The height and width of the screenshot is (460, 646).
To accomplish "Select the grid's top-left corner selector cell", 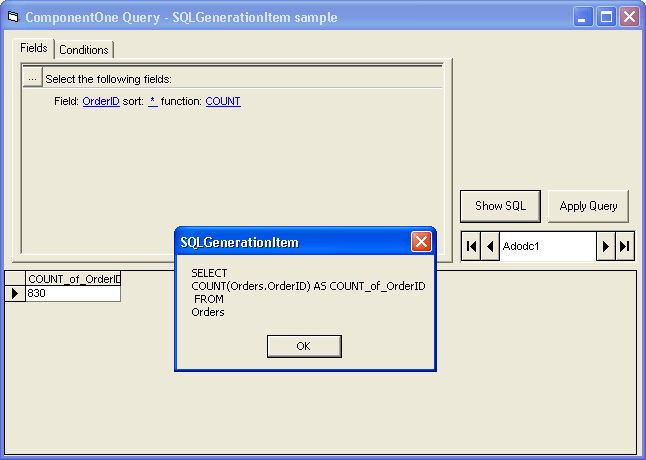I will click(x=15, y=279).
